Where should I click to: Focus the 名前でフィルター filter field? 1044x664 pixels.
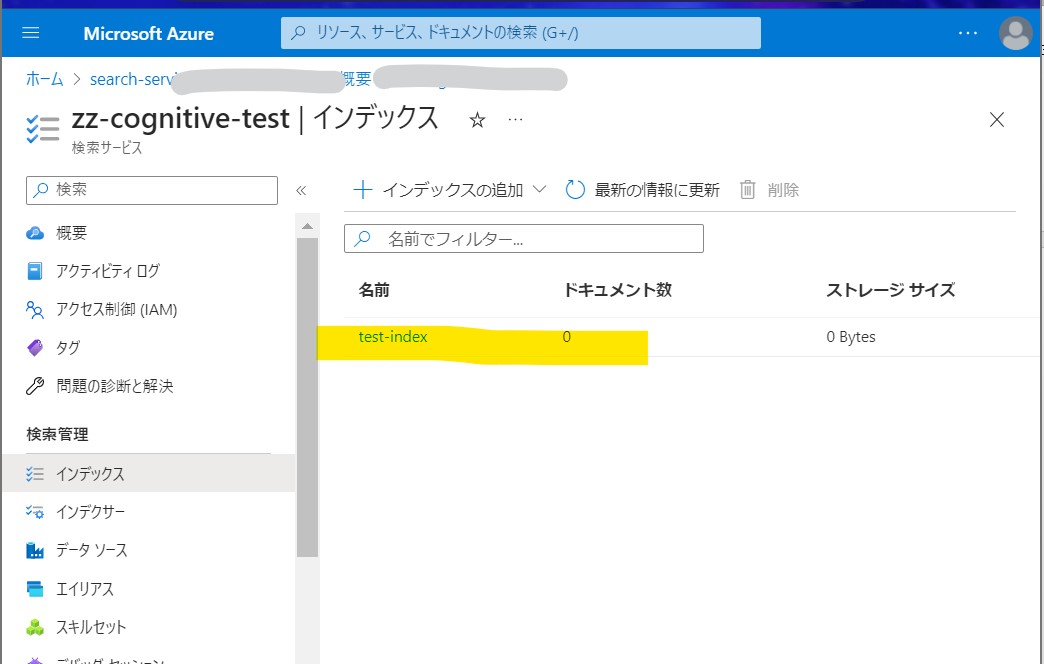(x=523, y=238)
